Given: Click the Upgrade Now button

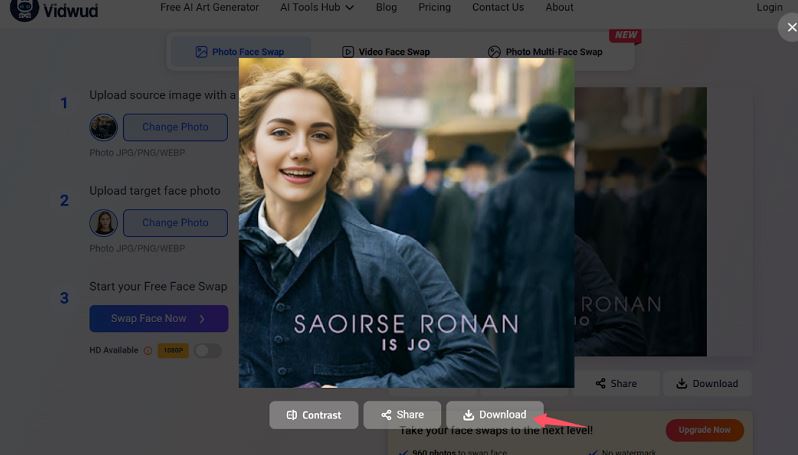Looking at the screenshot, I should click(704, 430).
